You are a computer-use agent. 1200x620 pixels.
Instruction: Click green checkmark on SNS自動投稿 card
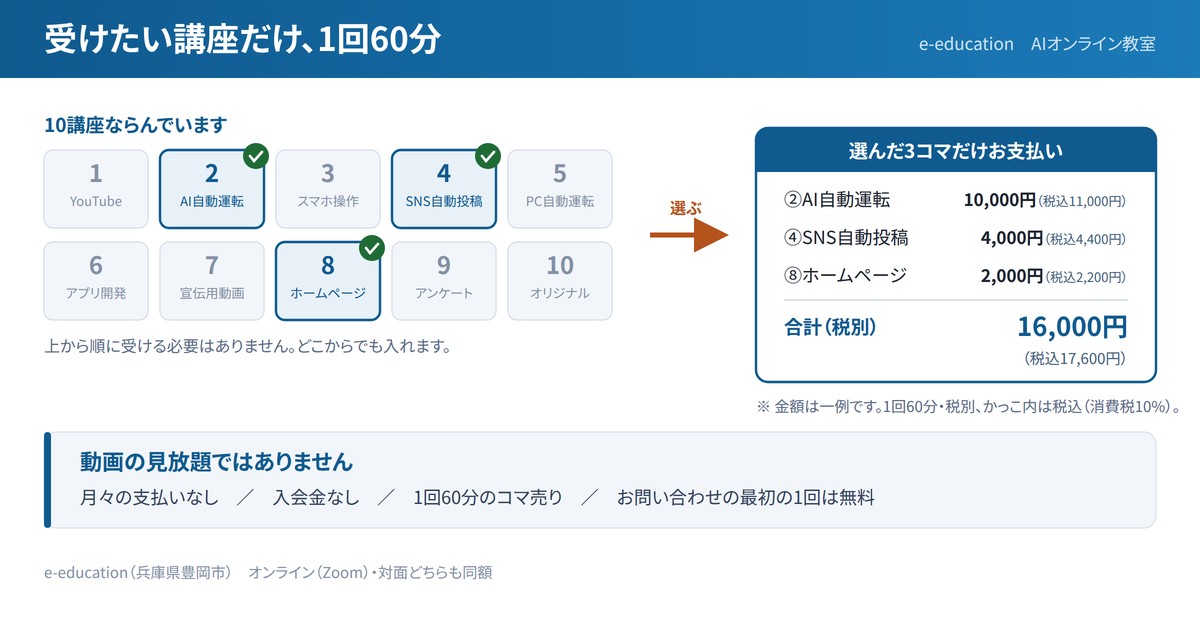pyautogui.click(x=488, y=155)
